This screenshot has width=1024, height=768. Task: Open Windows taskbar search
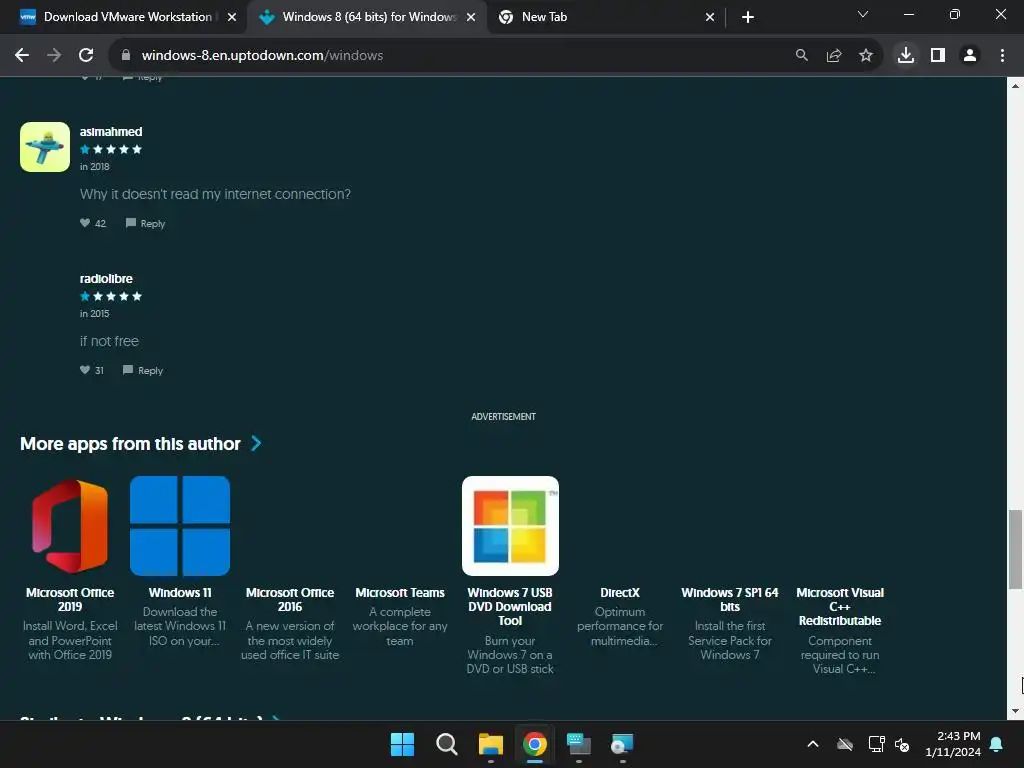(447, 744)
